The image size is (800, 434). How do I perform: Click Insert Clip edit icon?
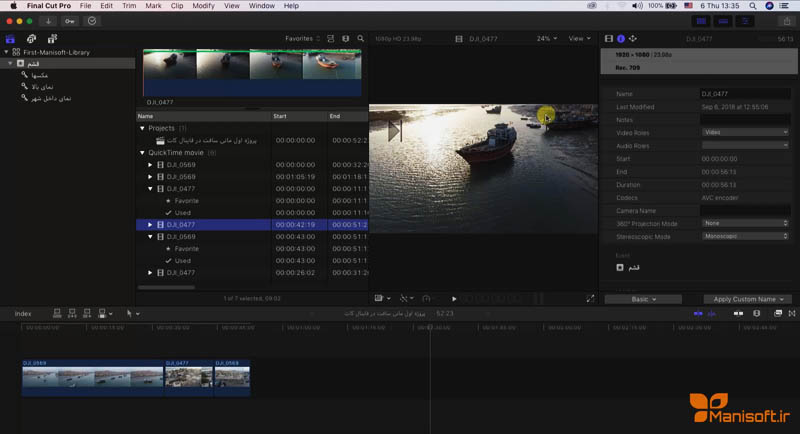click(x=72, y=313)
